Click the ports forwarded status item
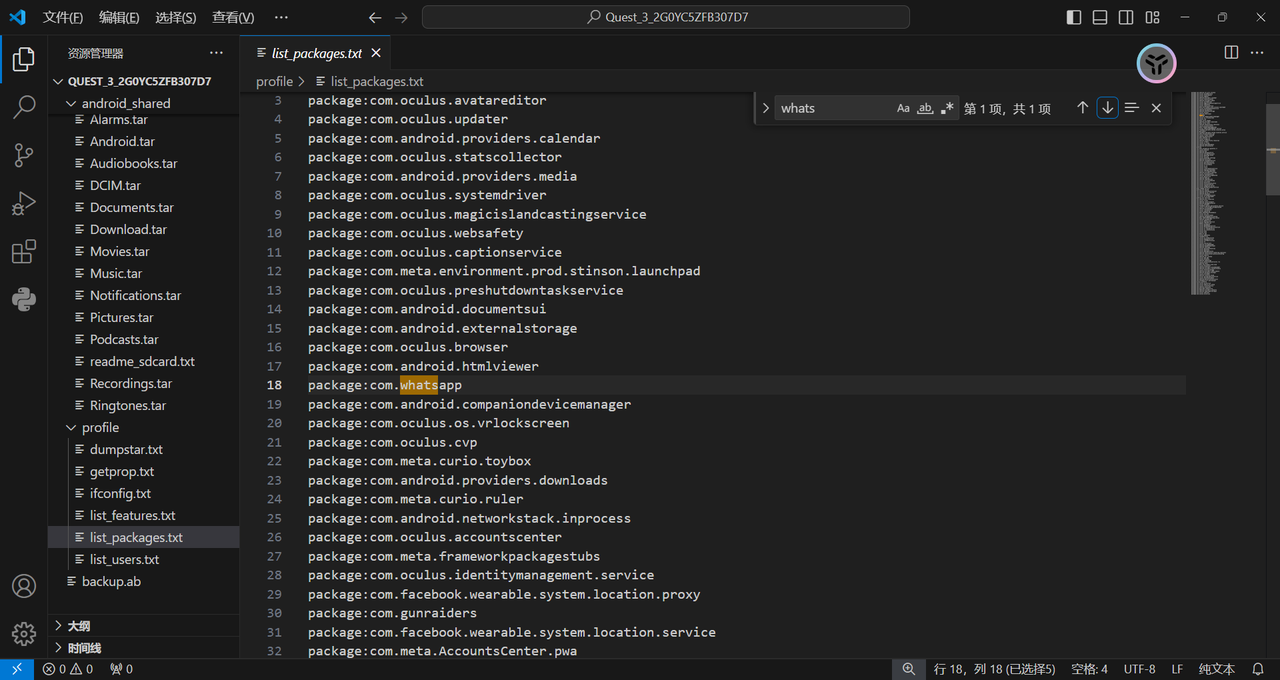 click(121, 669)
